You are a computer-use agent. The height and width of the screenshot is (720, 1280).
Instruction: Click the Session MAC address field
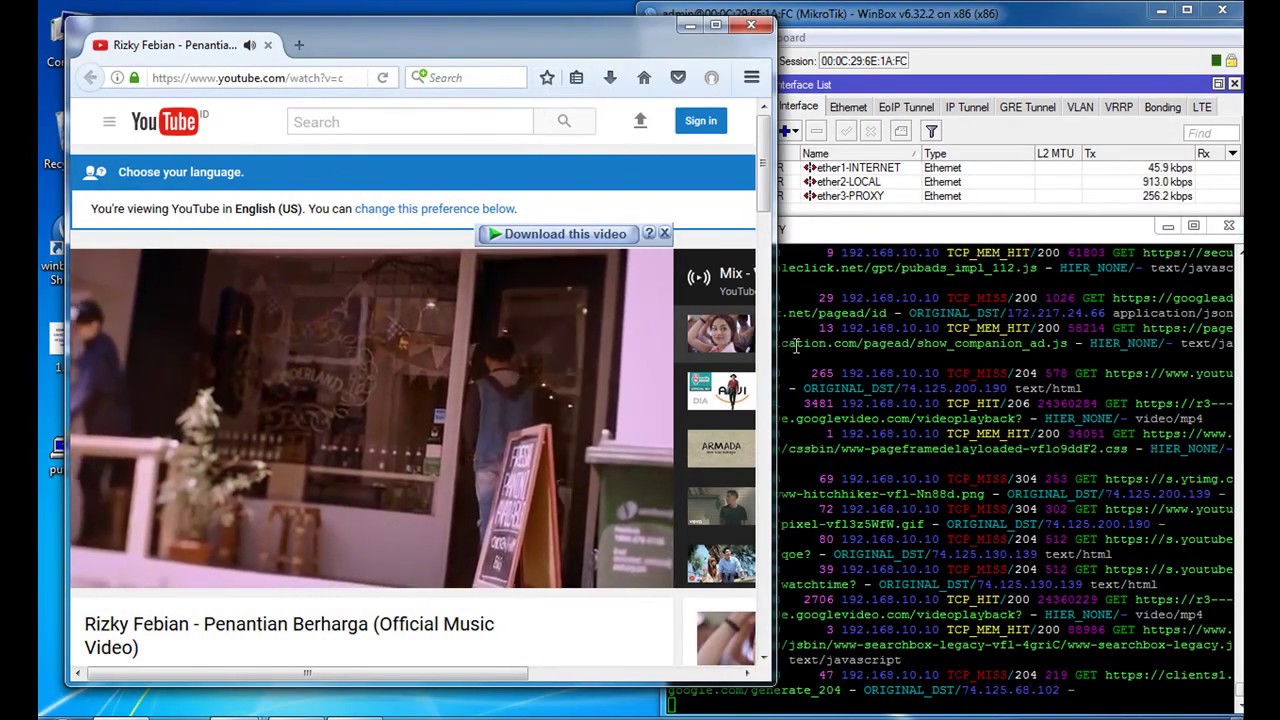[x=864, y=61]
